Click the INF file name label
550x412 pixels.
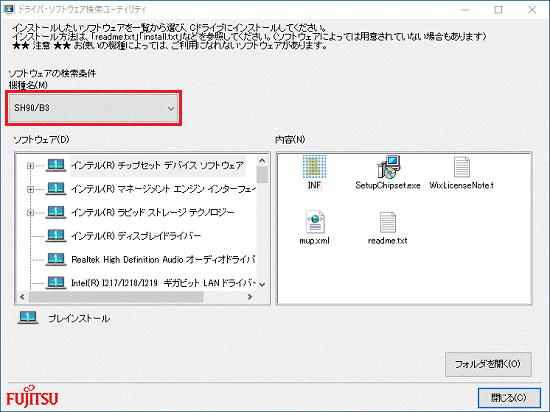(314, 185)
